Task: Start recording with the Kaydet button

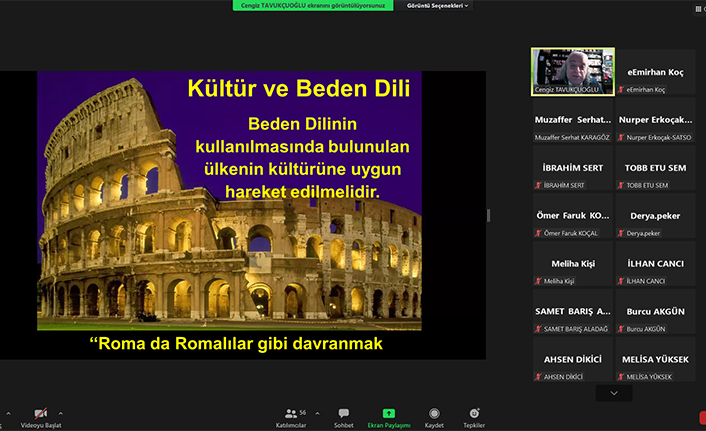Action: [x=434, y=413]
